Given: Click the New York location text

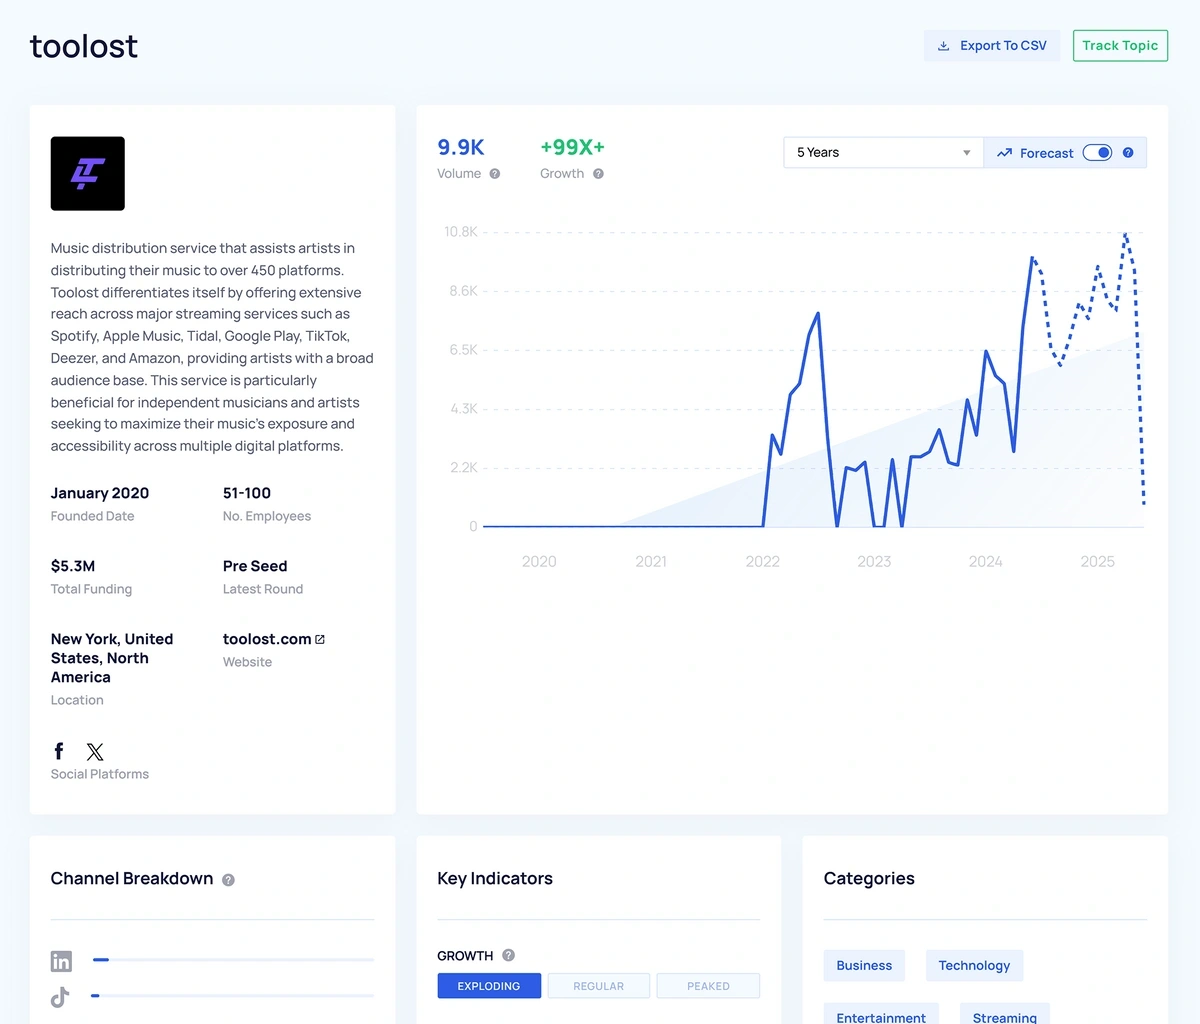Looking at the screenshot, I should [x=112, y=658].
